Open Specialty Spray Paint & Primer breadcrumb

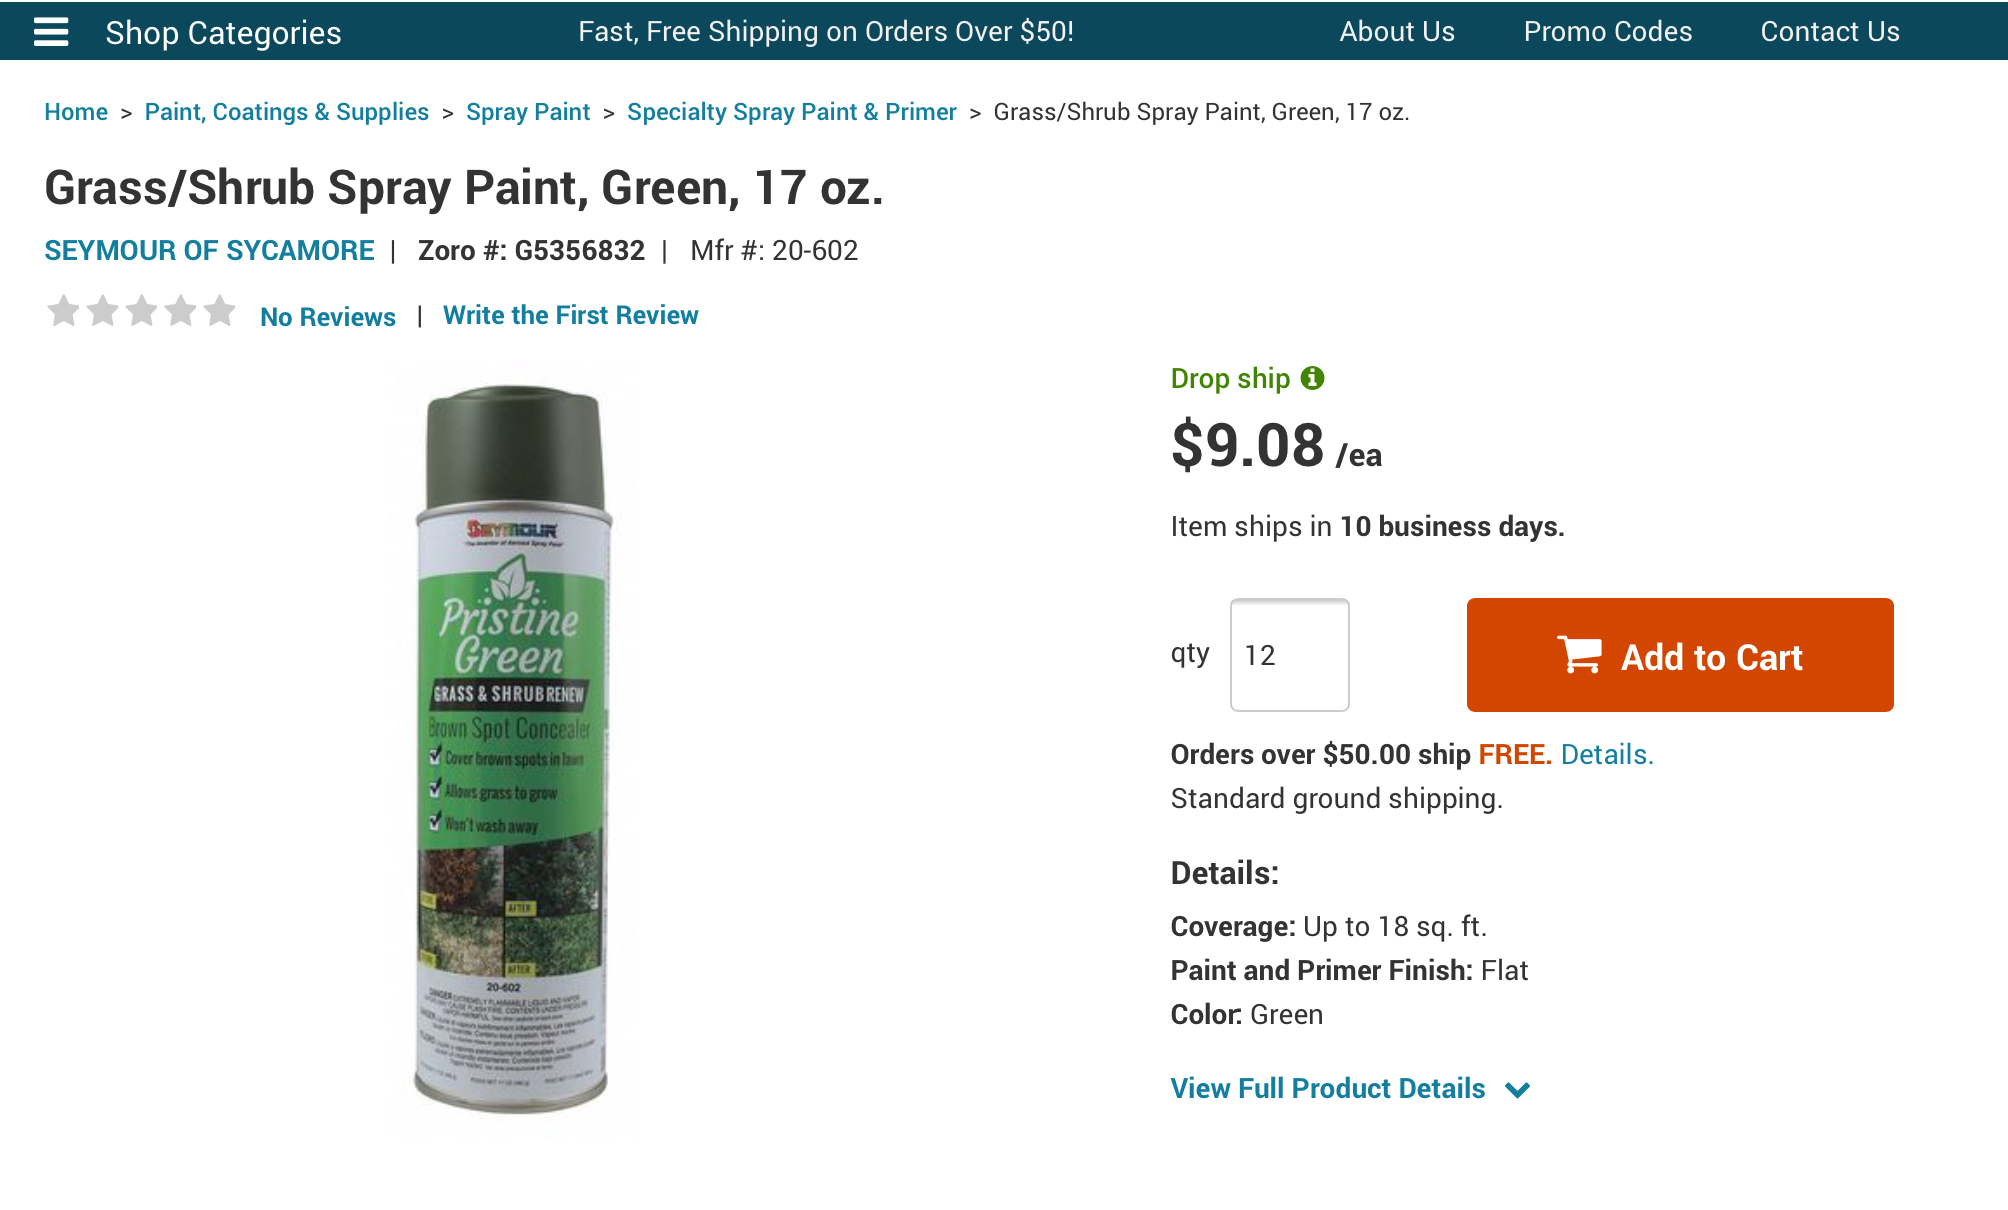(791, 112)
